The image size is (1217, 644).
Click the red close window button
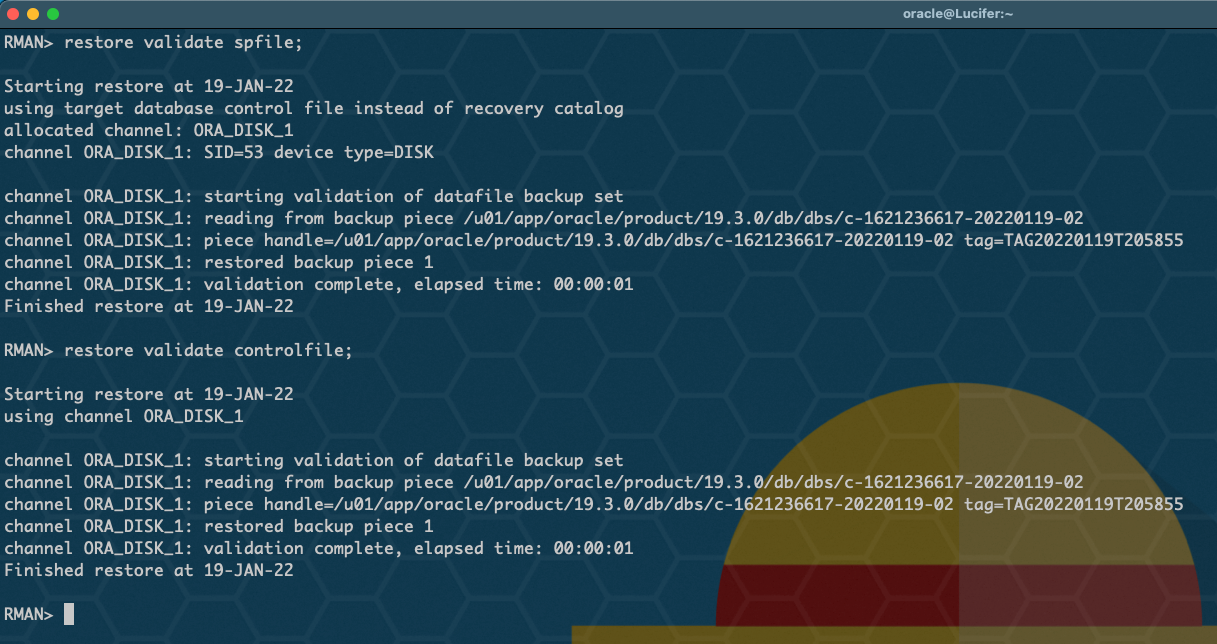tap(13, 14)
